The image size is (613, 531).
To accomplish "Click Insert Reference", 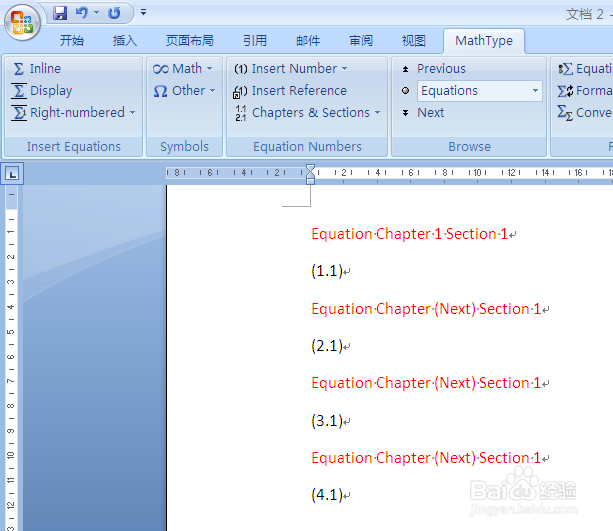I will click(290, 91).
